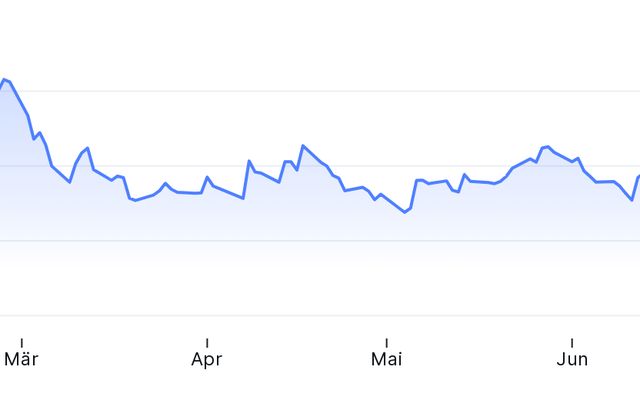Screen dimensions: 640x400
Task: Select the lowest chart point in early May
Action: point(404,212)
